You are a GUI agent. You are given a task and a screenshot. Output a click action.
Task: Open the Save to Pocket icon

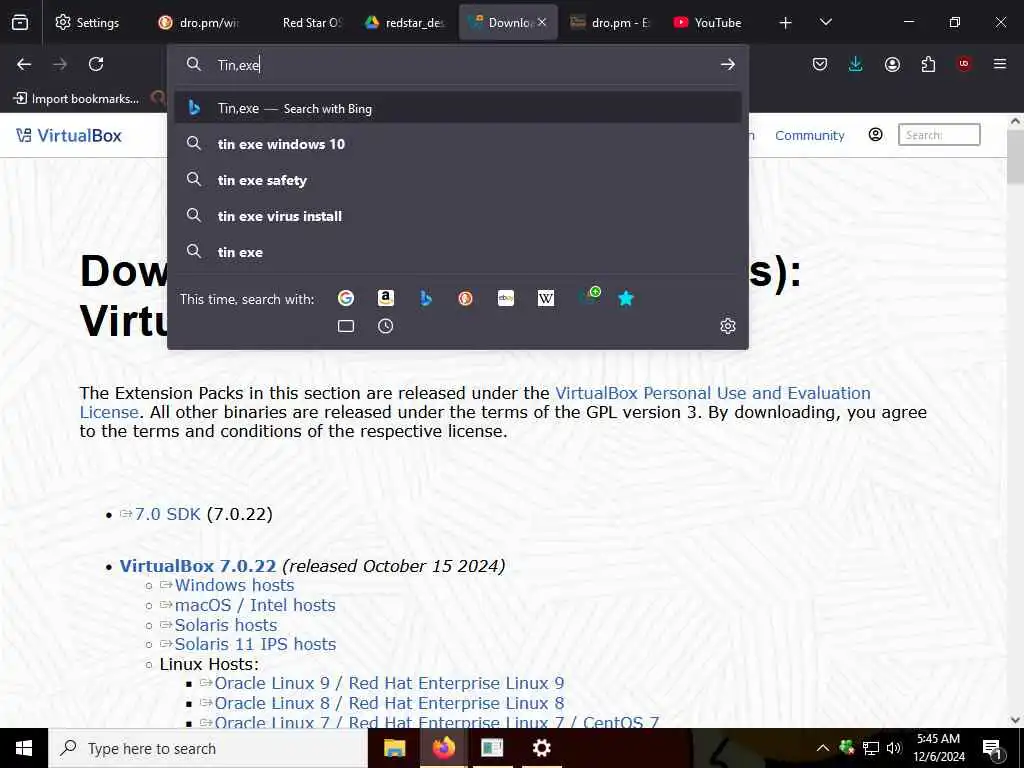coord(820,64)
